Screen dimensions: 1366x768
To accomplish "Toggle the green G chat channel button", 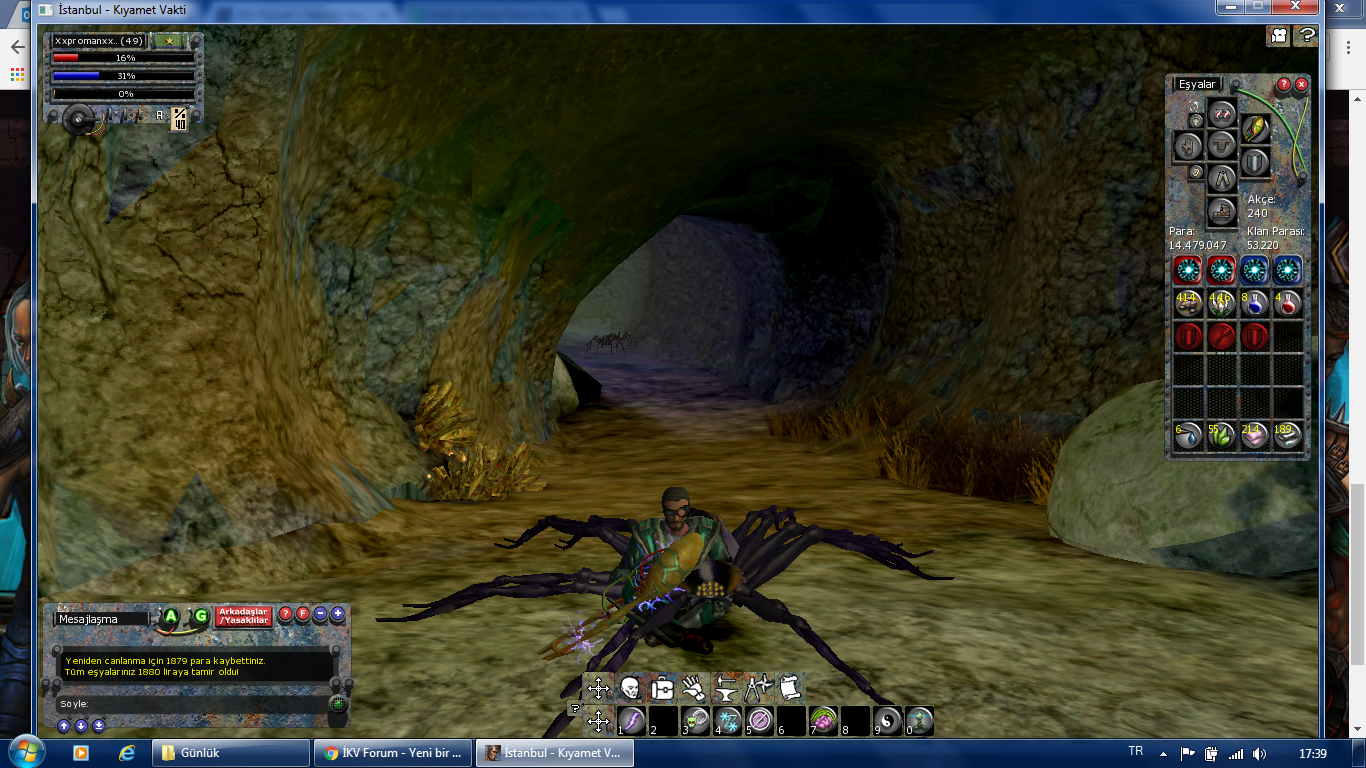I will tap(201, 617).
